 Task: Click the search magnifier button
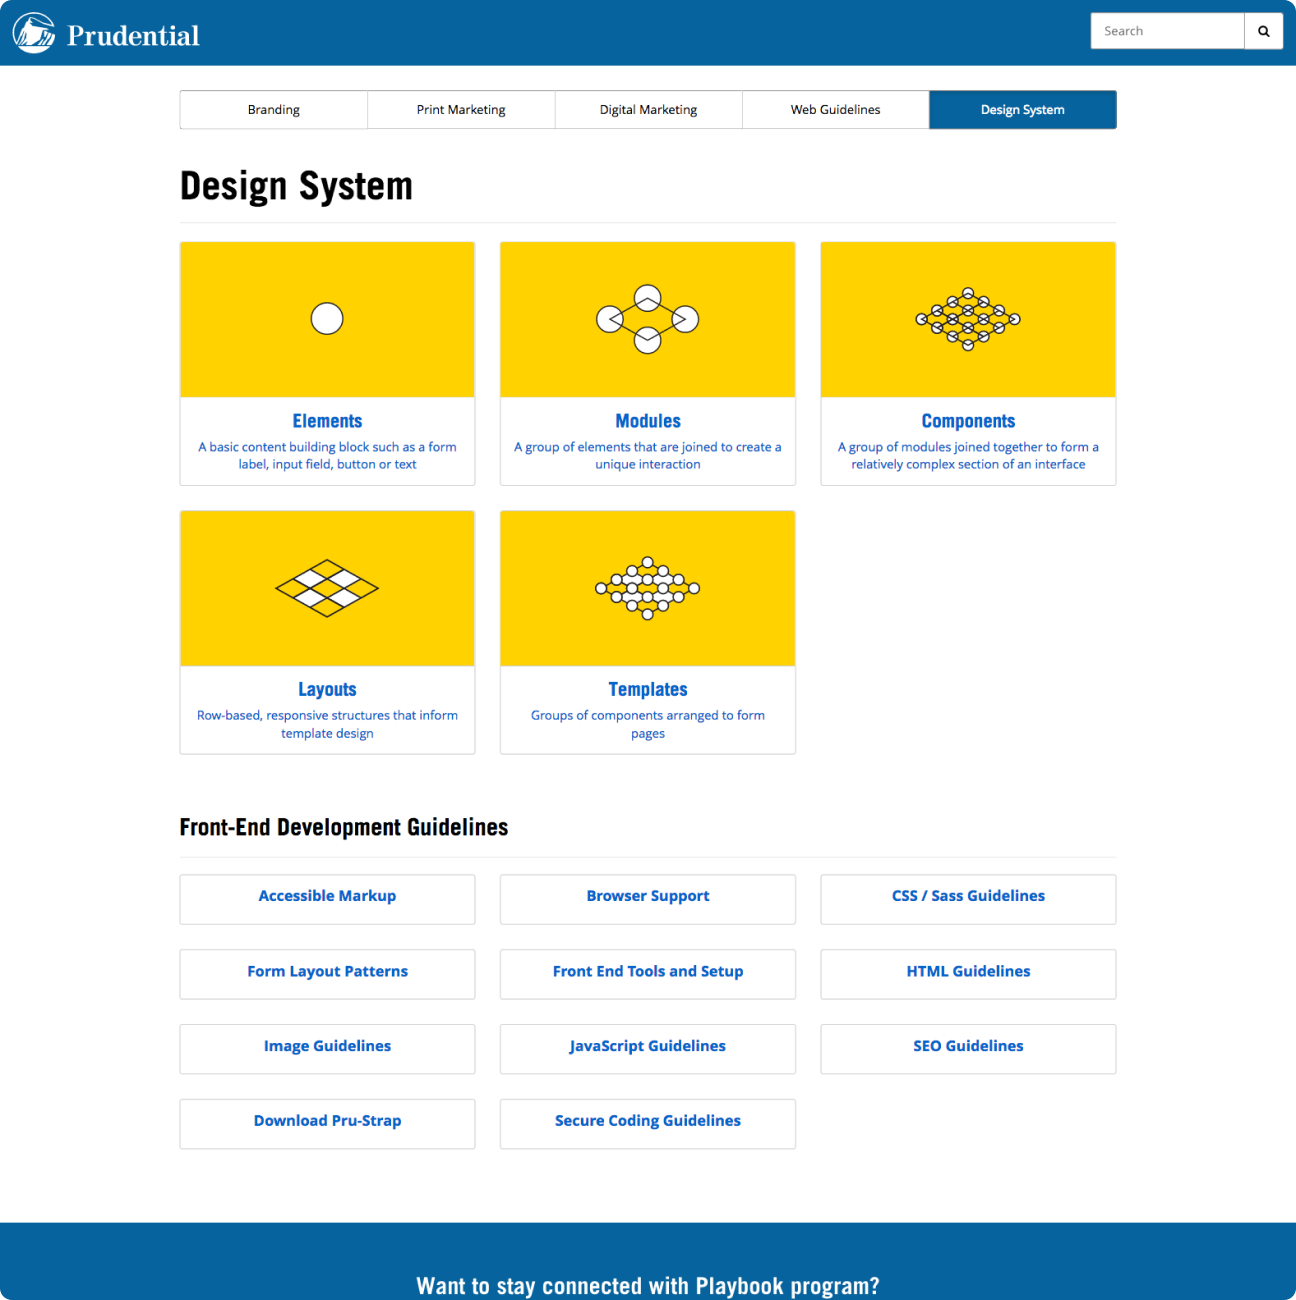(1264, 31)
